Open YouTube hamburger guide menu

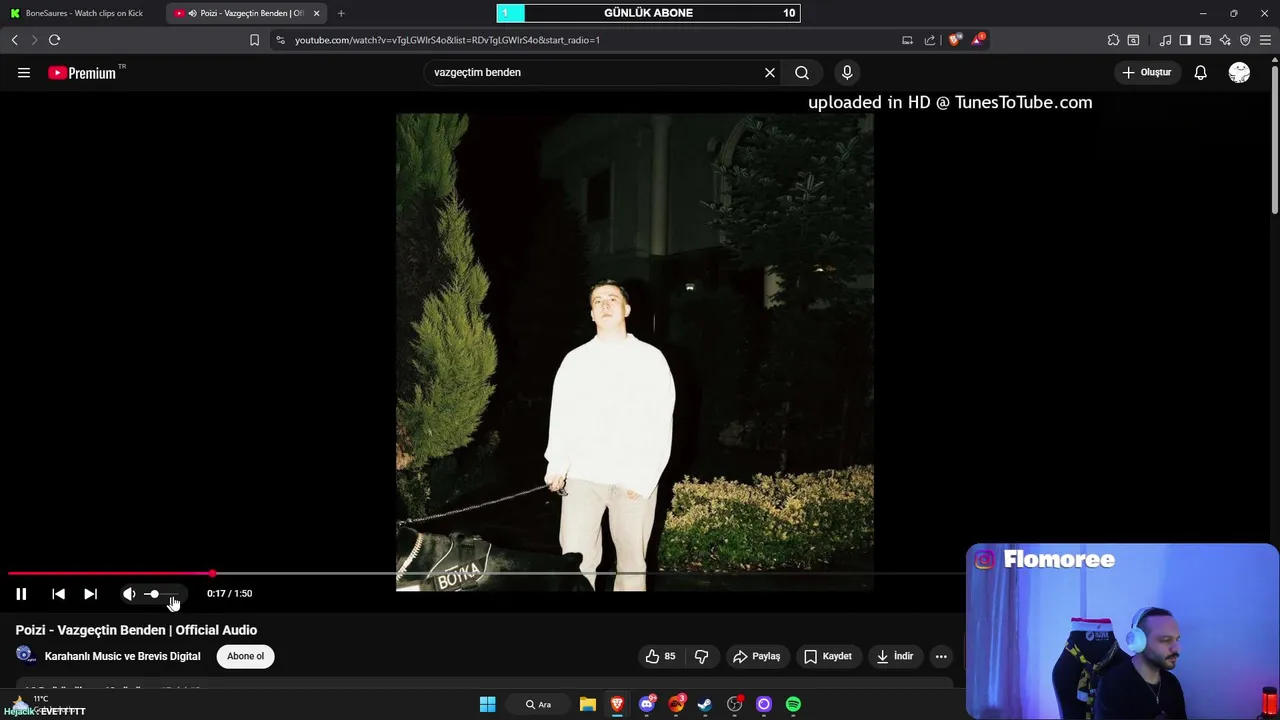(x=24, y=72)
